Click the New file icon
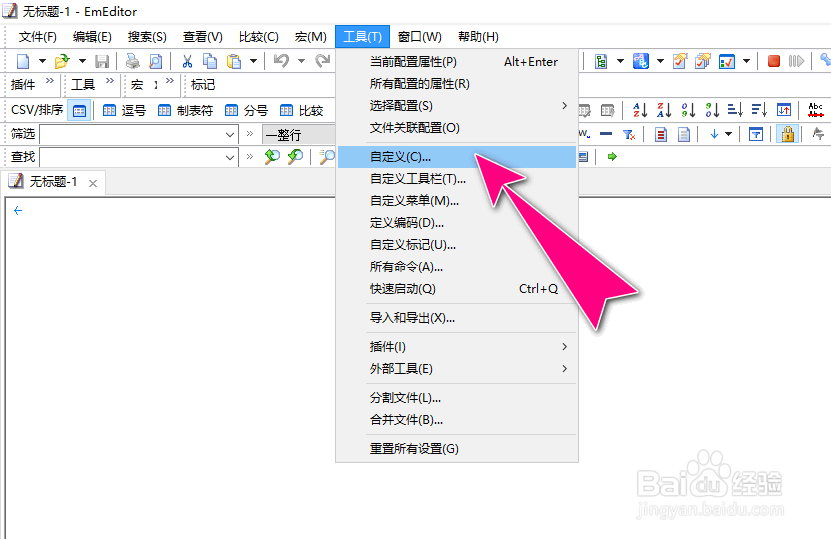The image size is (831, 539). pyautogui.click(x=23, y=61)
